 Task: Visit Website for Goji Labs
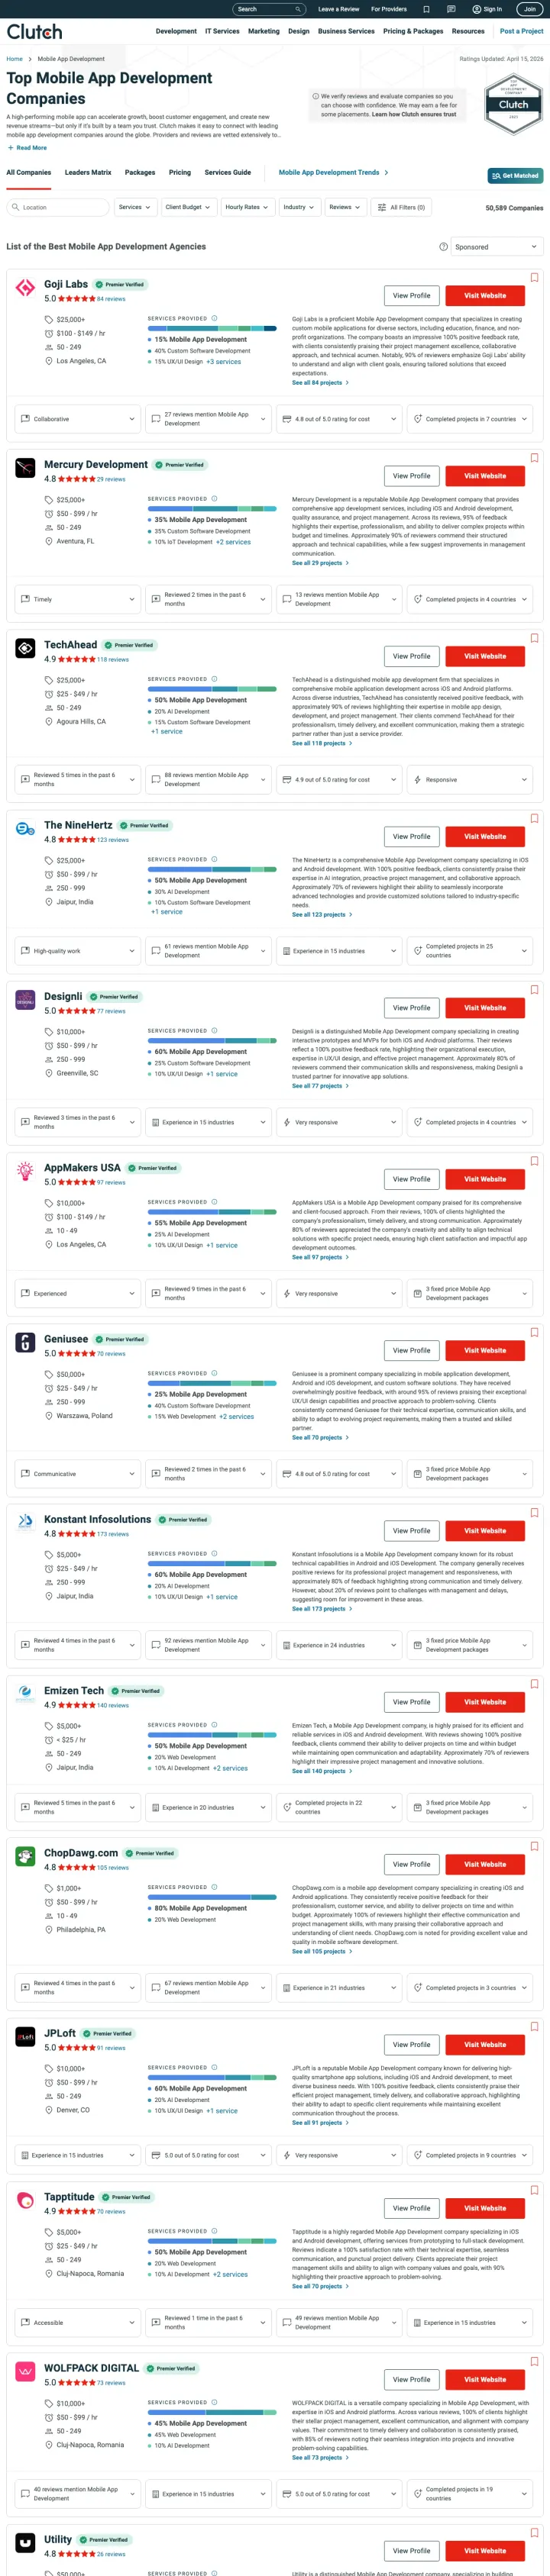484,296
